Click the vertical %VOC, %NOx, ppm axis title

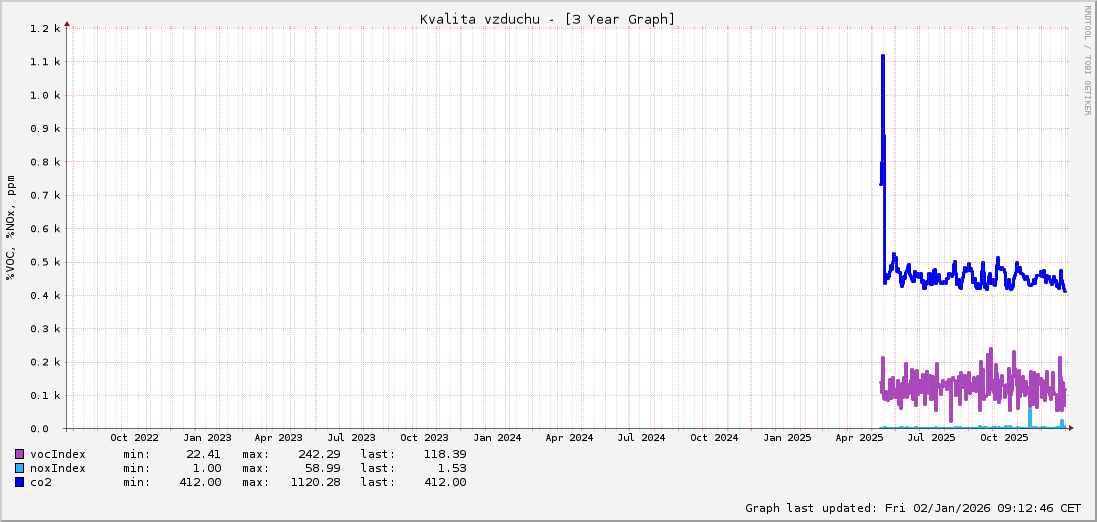(x=11, y=228)
